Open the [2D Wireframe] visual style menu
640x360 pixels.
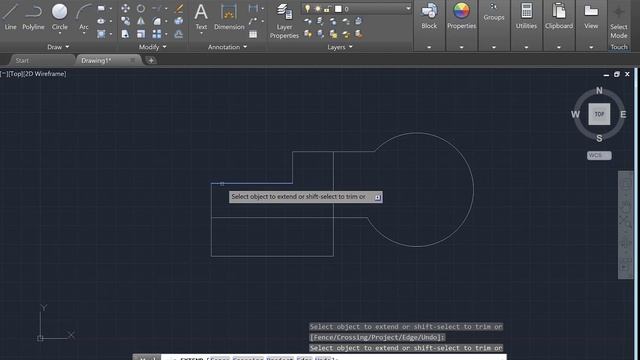46,74
